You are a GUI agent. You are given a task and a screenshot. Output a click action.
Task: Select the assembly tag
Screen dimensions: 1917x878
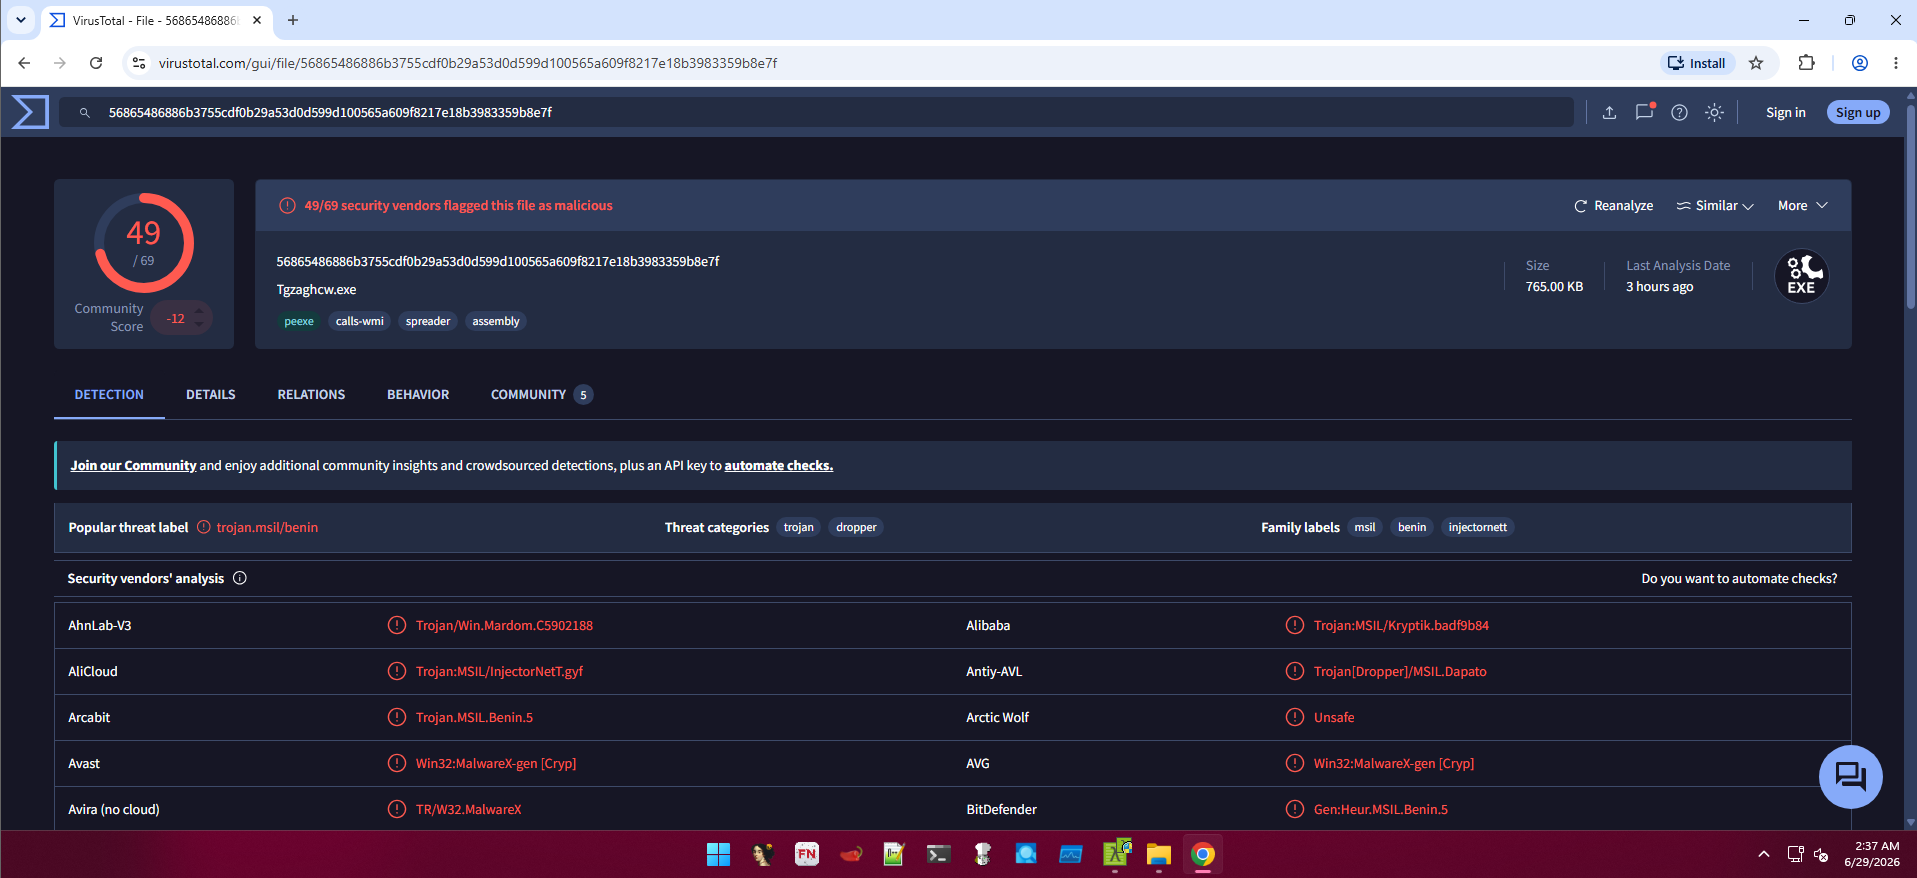(496, 321)
